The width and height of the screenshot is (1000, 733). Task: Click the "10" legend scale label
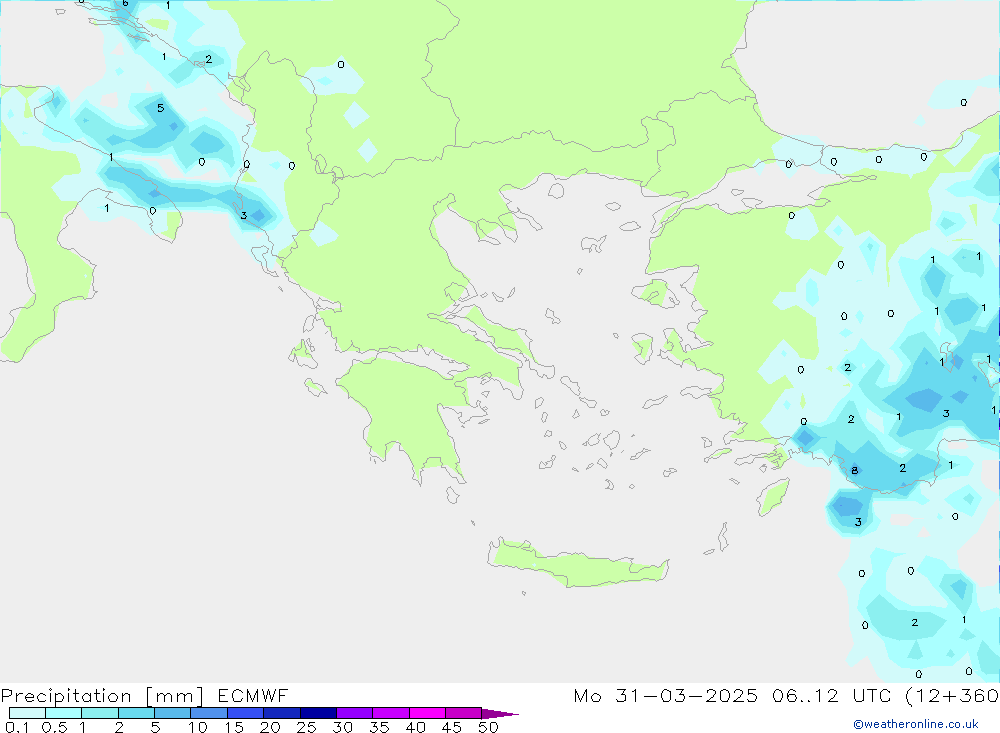pyautogui.click(x=198, y=727)
